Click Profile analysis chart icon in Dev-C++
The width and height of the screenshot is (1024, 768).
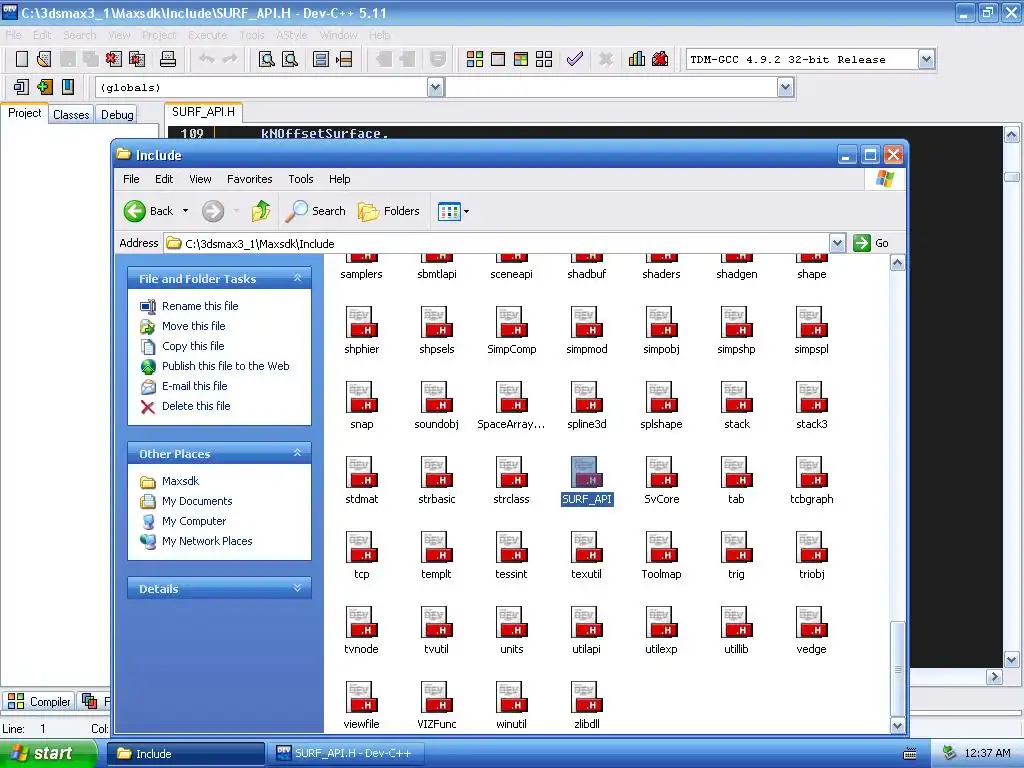pos(637,59)
